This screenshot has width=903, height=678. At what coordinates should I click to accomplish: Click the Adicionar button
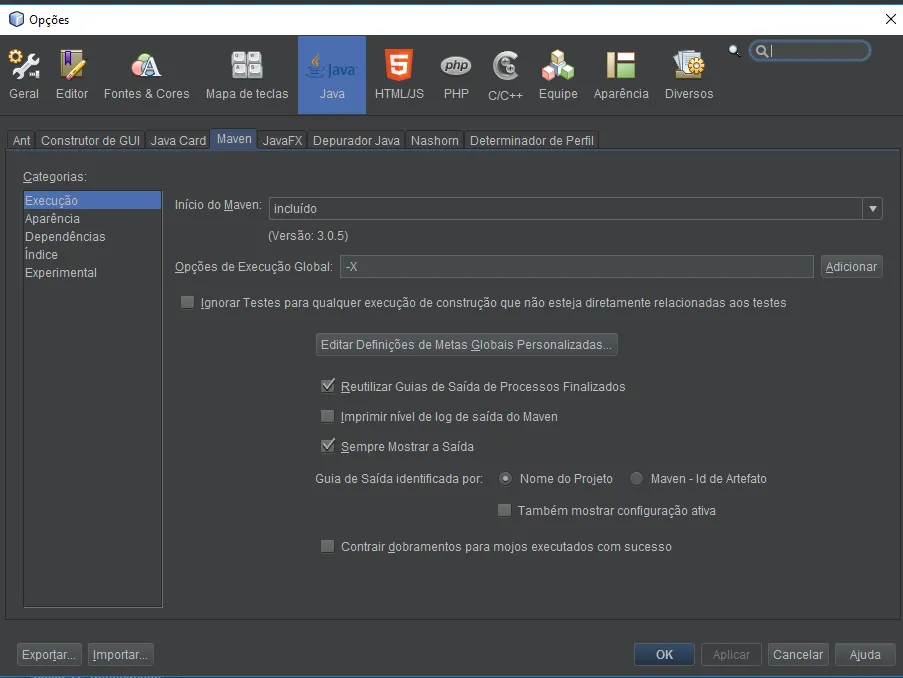(851, 267)
